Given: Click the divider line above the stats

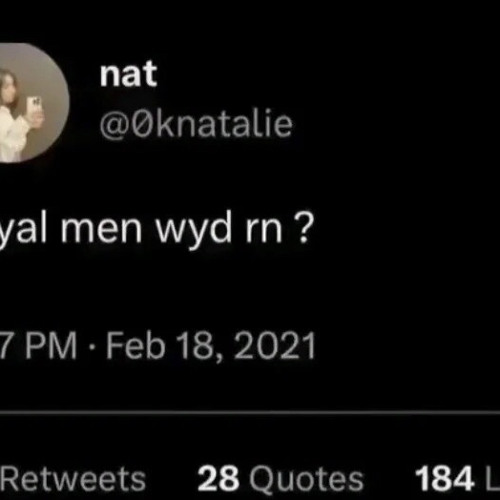Looking at the screenshot, I should pyautogui.click(x=250, y=413).
